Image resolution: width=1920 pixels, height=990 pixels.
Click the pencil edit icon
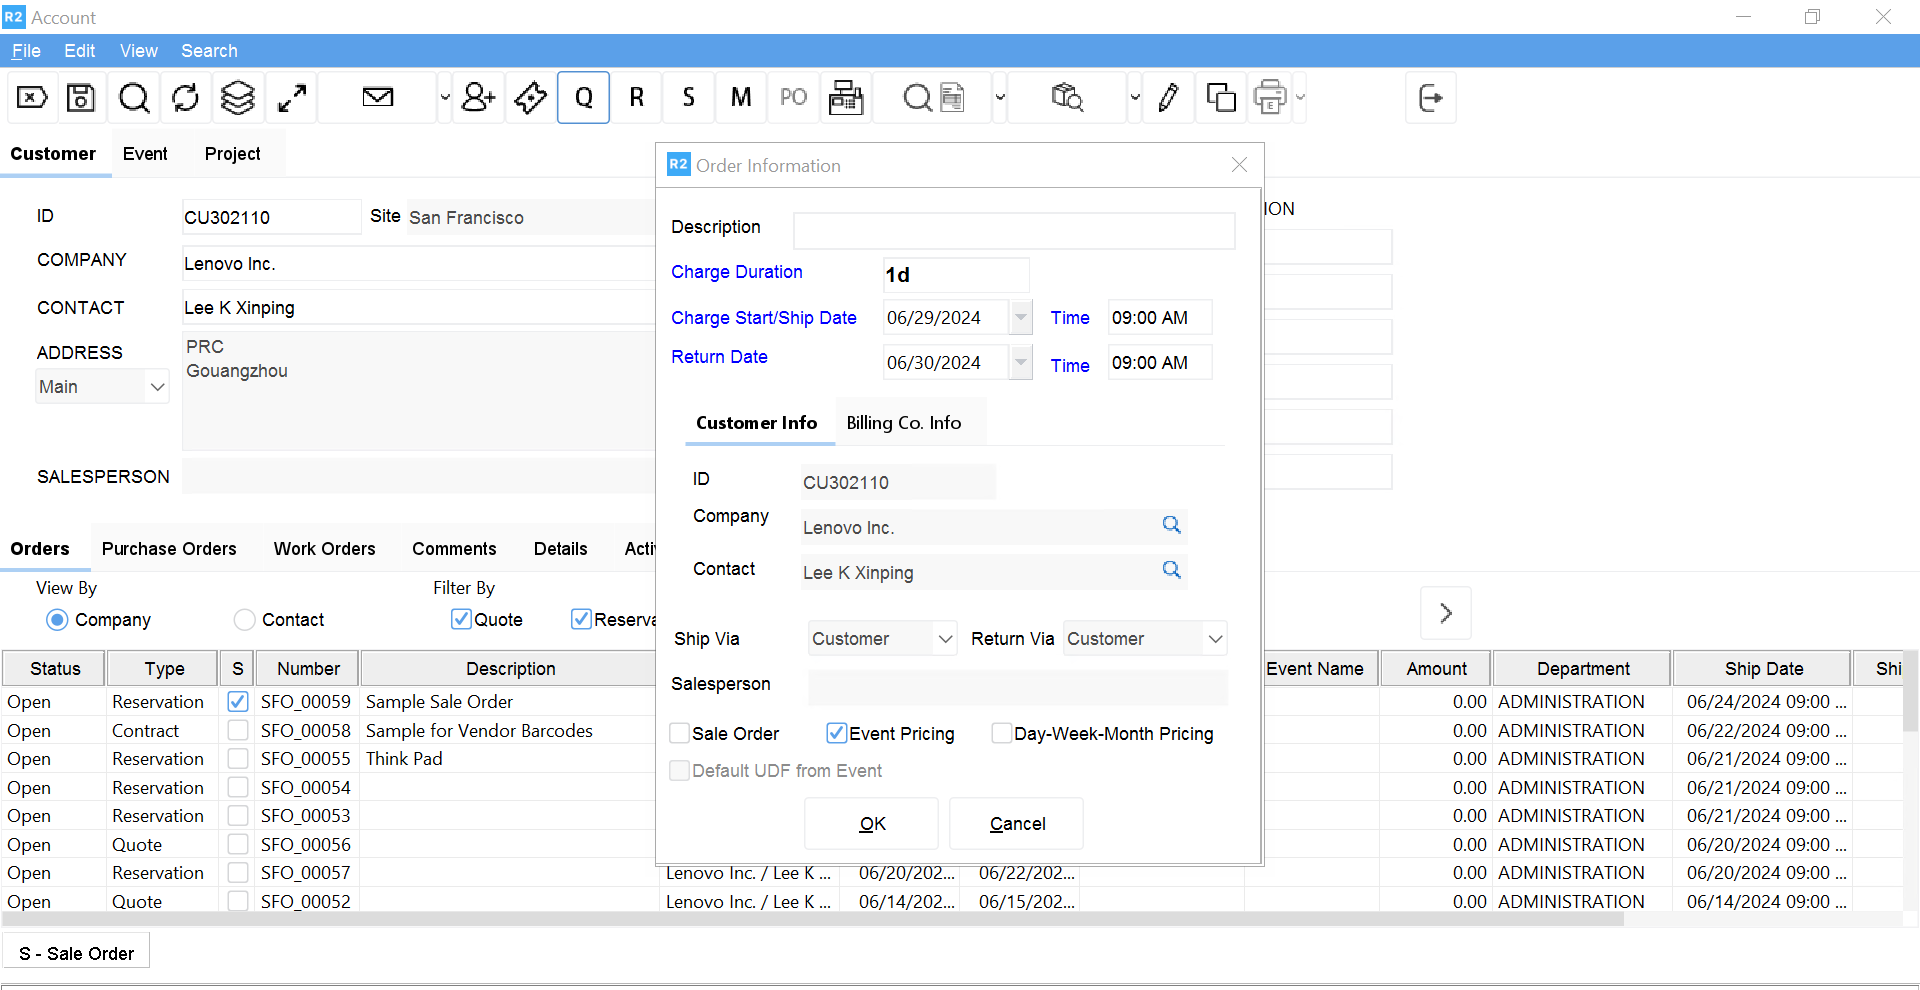(1168, 97)
